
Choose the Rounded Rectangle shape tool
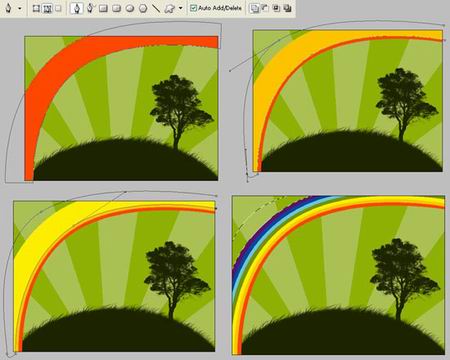pos(116,8)
